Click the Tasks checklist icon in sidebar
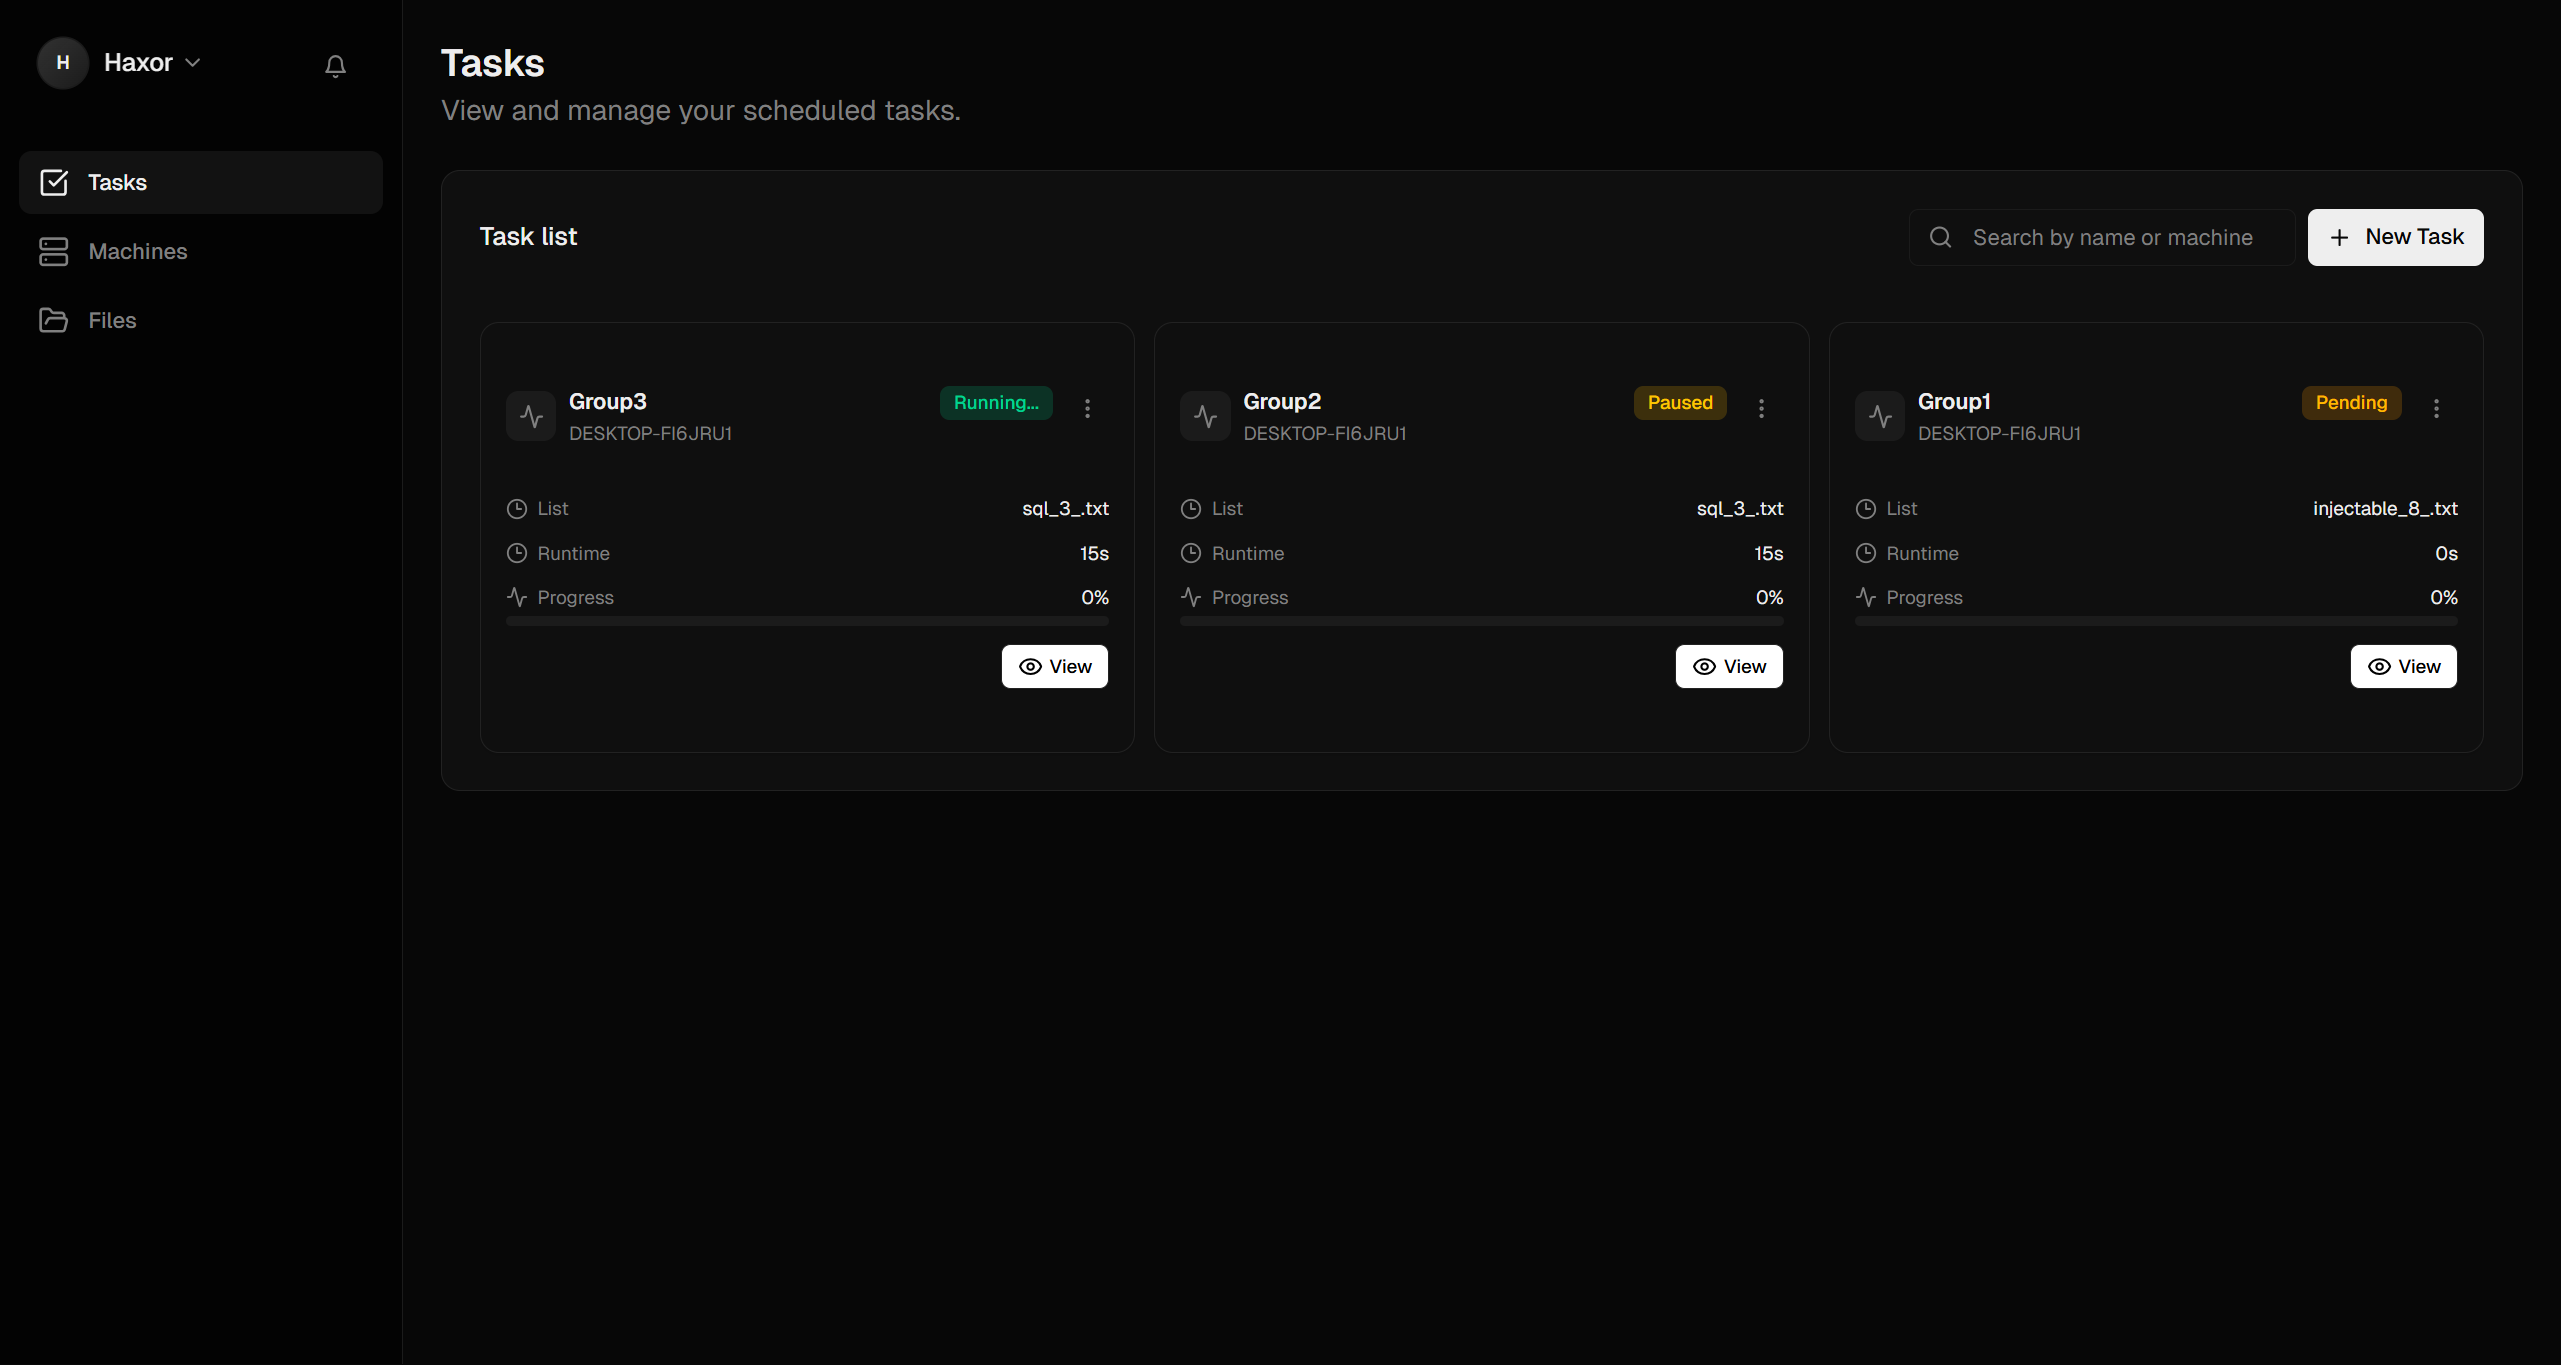 [x=54, y=182]
